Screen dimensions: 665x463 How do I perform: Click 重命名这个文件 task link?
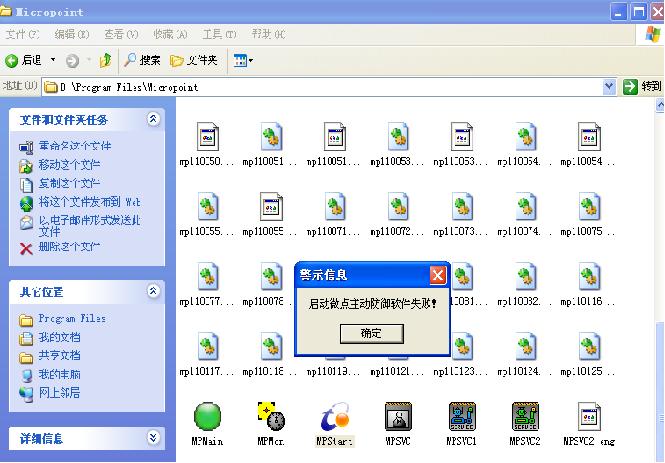click(75, 146)
